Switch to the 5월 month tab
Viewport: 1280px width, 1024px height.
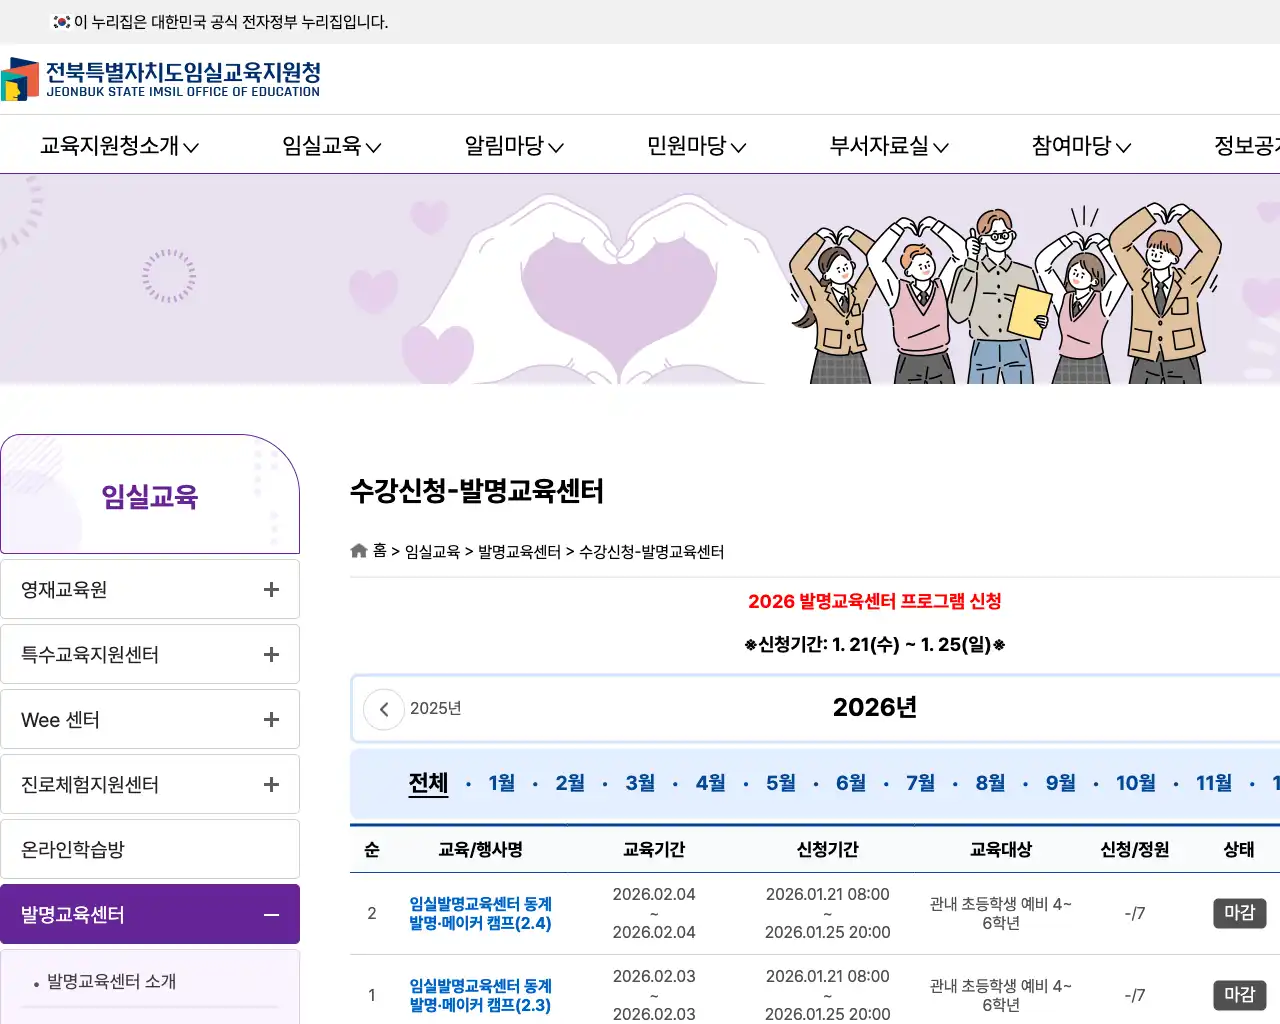[x=780, y=783]
